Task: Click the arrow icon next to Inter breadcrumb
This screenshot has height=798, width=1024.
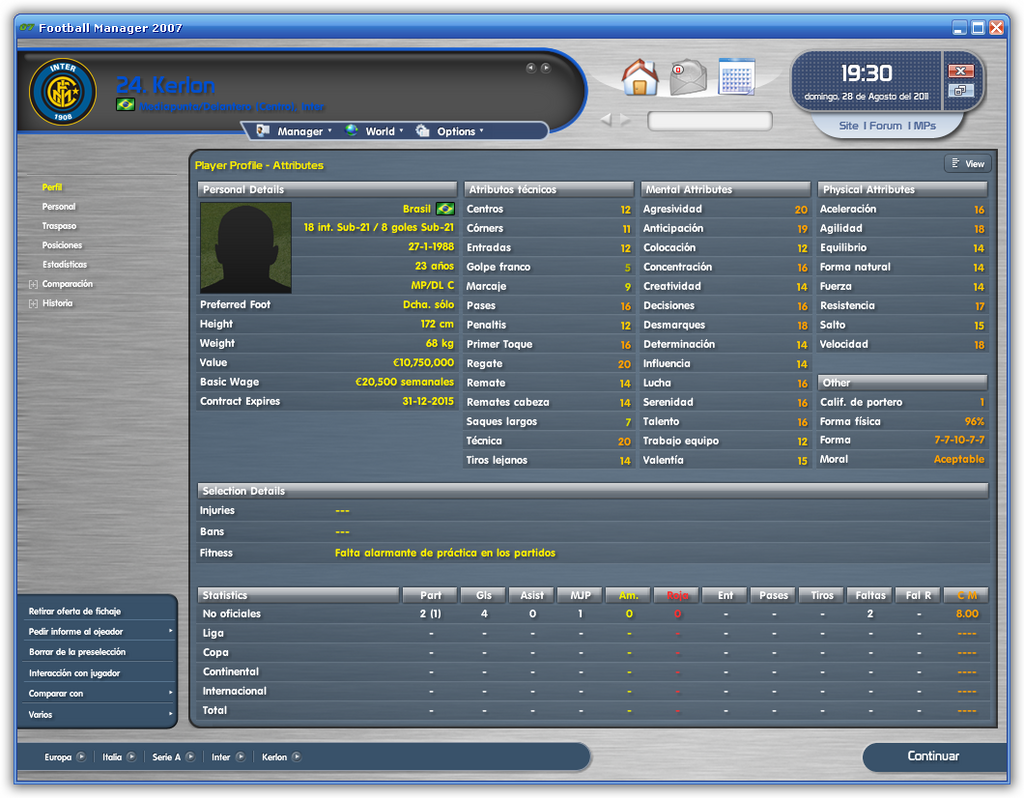Action: click(240, 757)
